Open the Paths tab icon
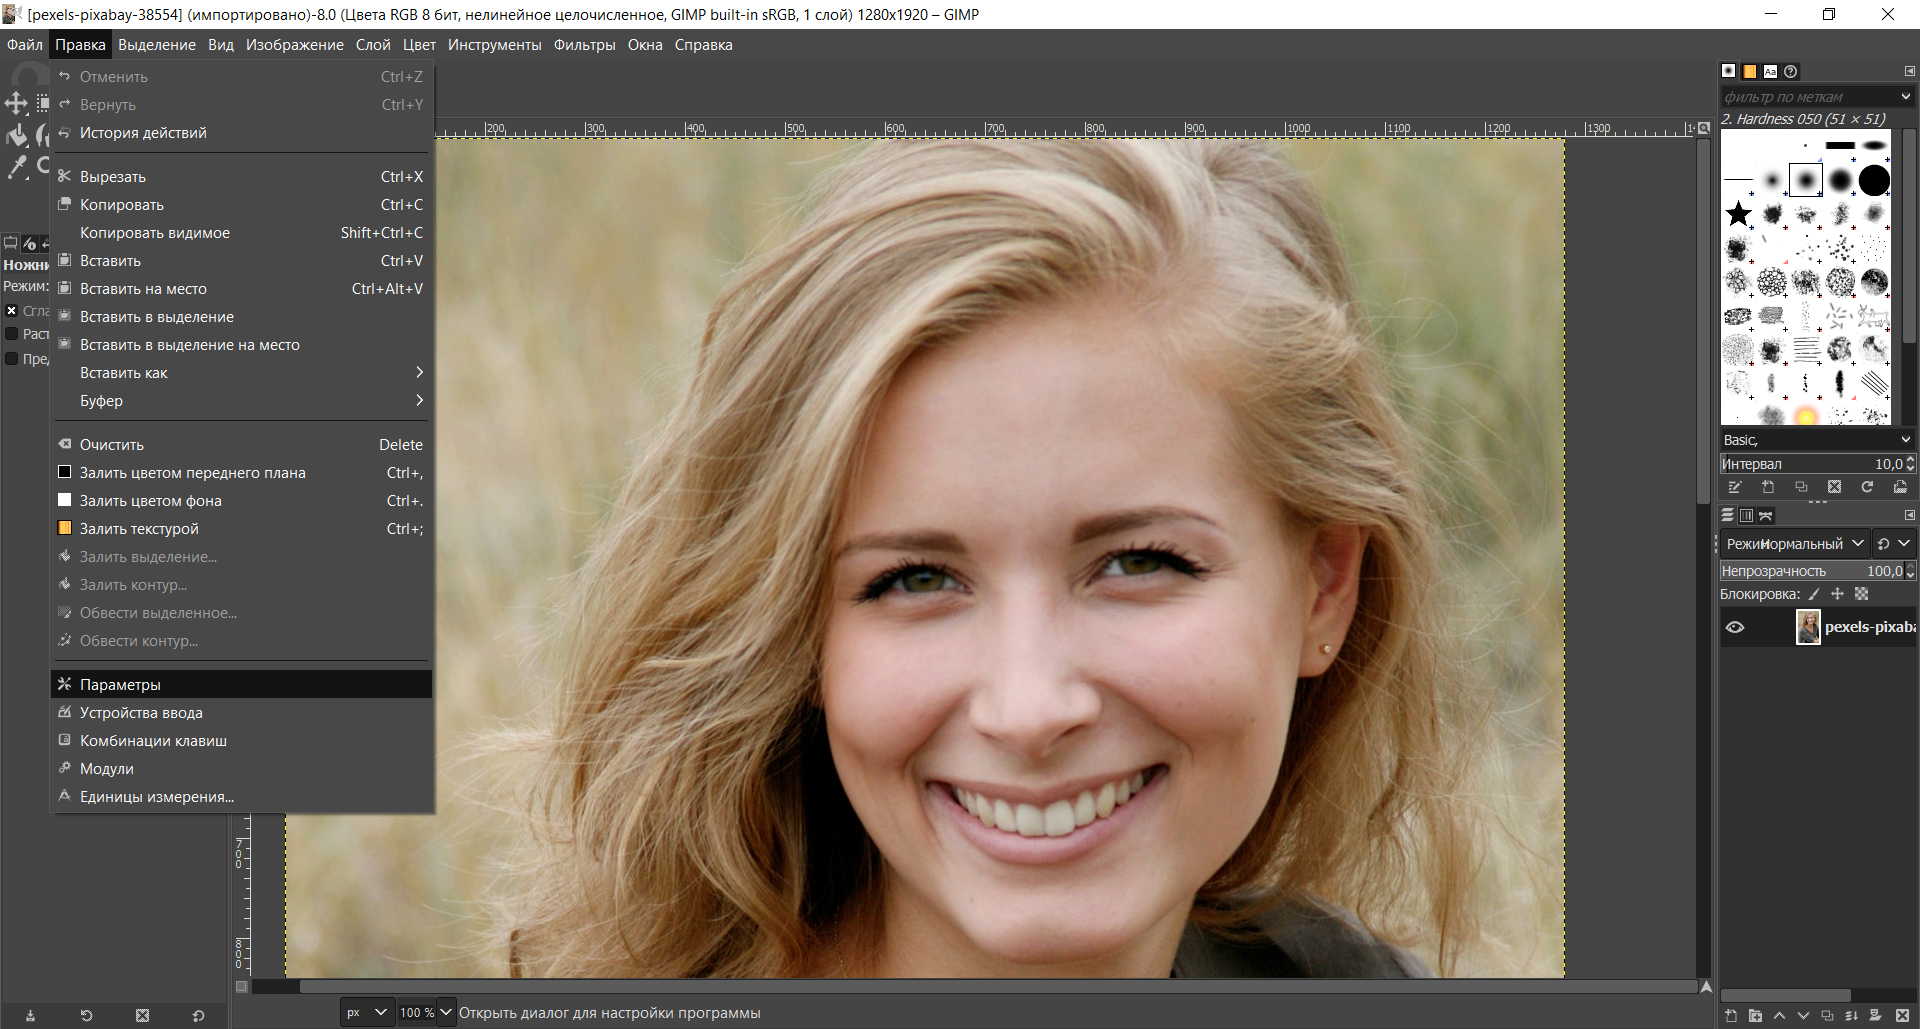The width and height of the screenshot is (1920, 1029). (1766, 516)
